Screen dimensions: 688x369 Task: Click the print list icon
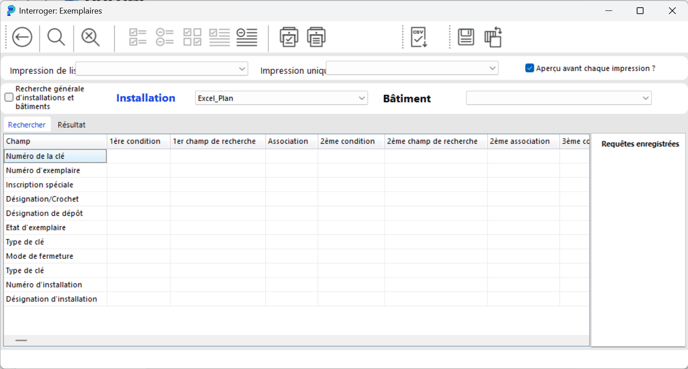click(316, 37)
